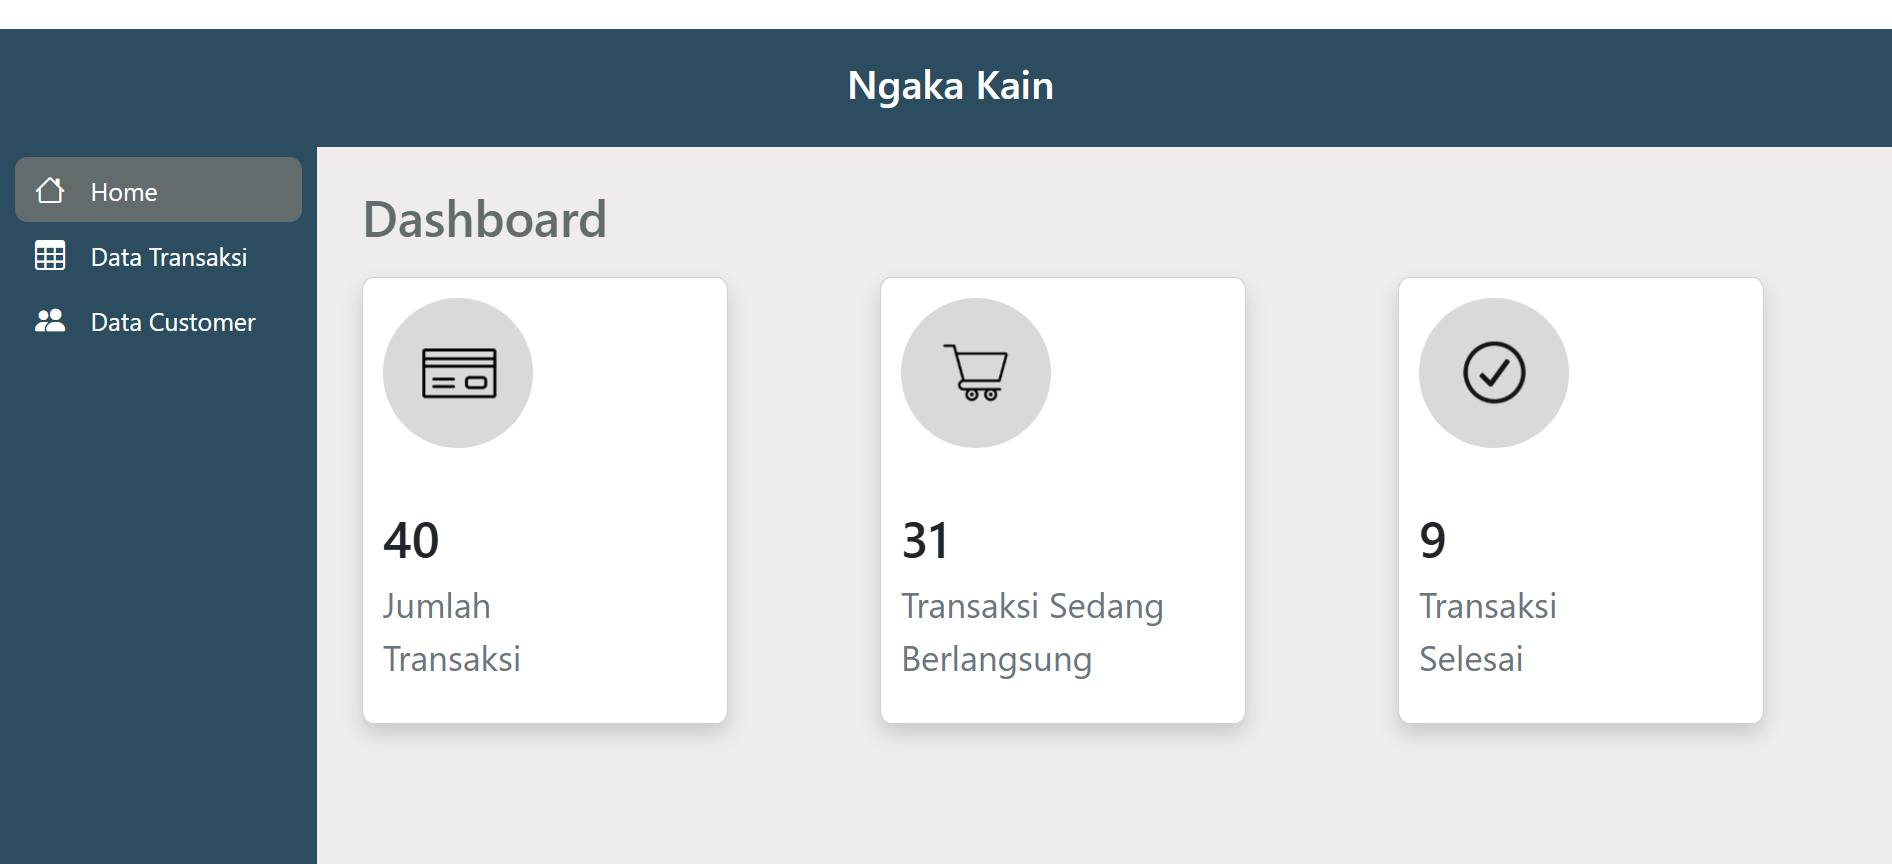Click the Jumlah Transaksi label
1892x864 pixels.
452,632
